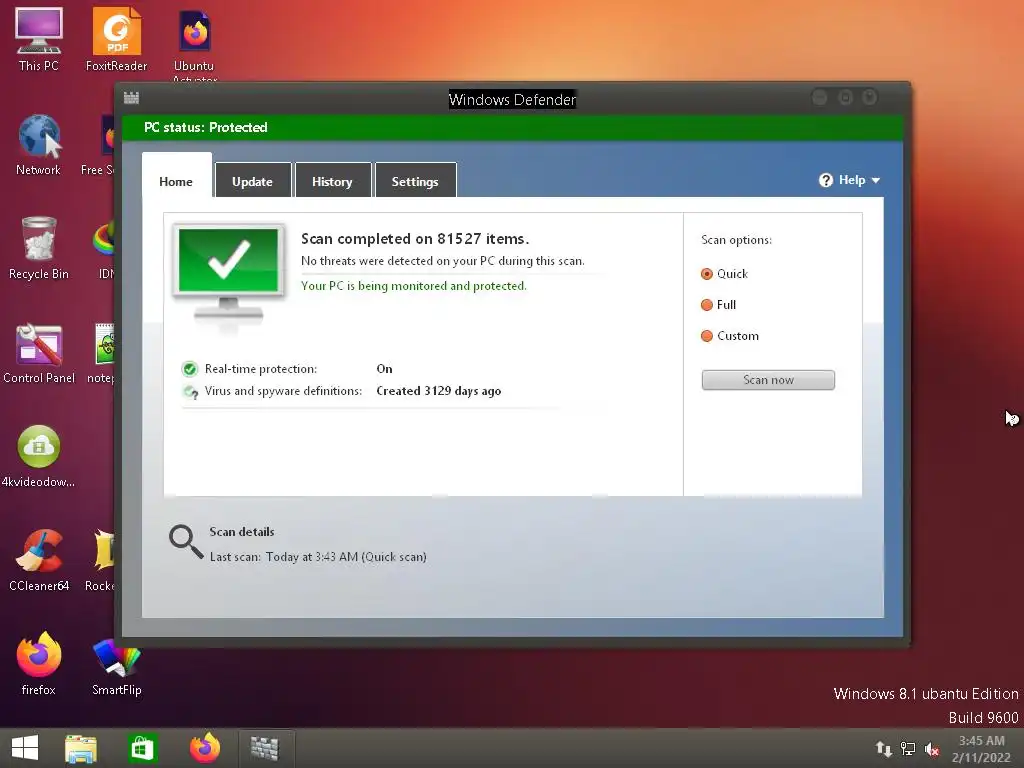Click the muted volume tray icon
The image size is (1024, 768).
(x=932, y=749)
